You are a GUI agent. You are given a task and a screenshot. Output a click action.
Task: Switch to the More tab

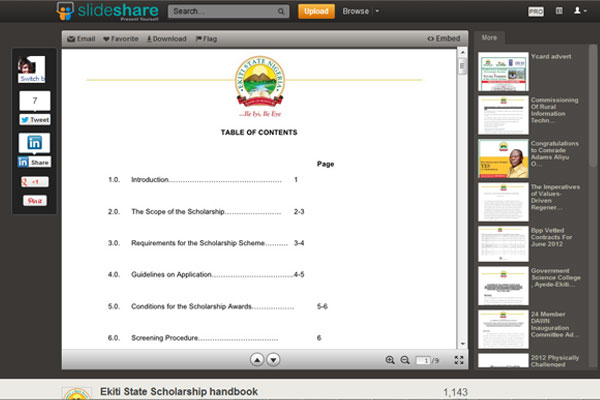[489, 38]
